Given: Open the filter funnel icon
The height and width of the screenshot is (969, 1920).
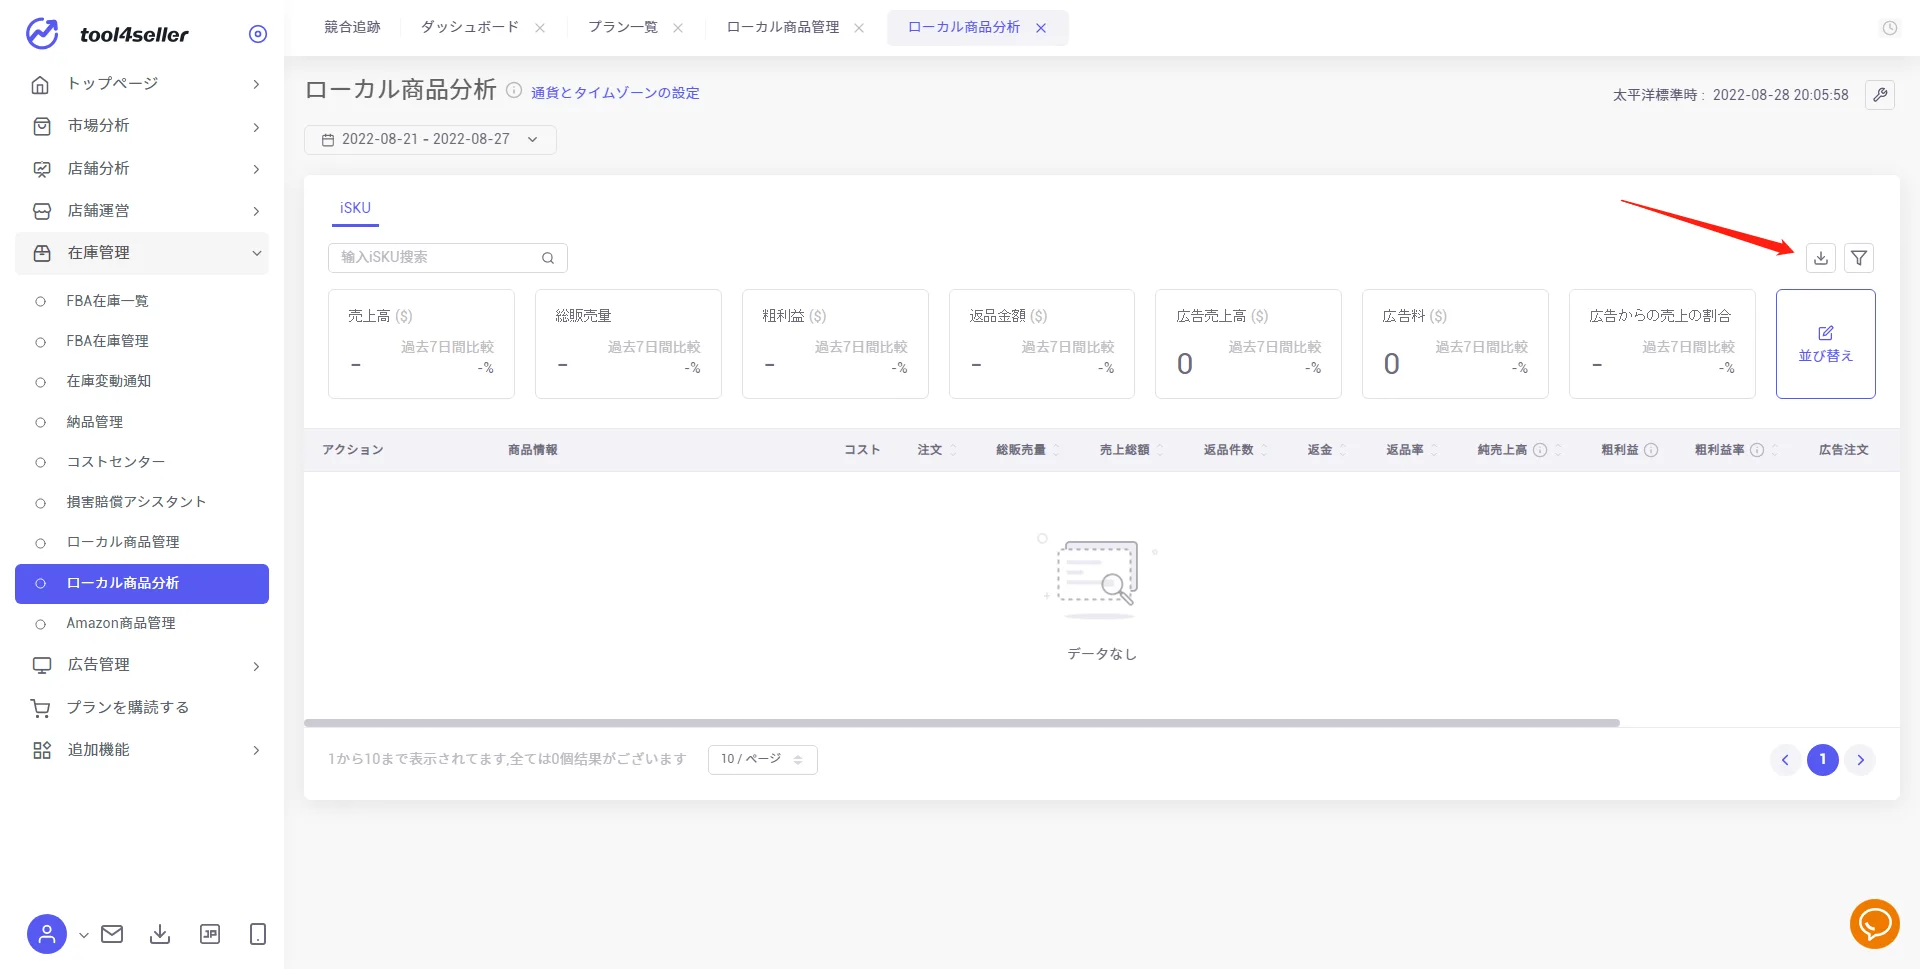Looking at the screenshot, I should click(1859, 258).
